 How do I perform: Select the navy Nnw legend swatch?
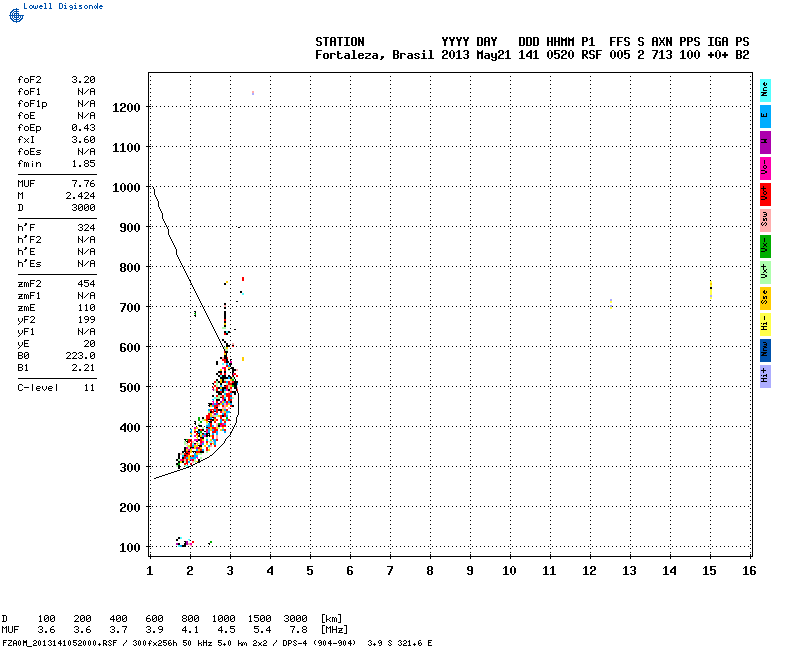pyautogui.click(x=765, y=351)
